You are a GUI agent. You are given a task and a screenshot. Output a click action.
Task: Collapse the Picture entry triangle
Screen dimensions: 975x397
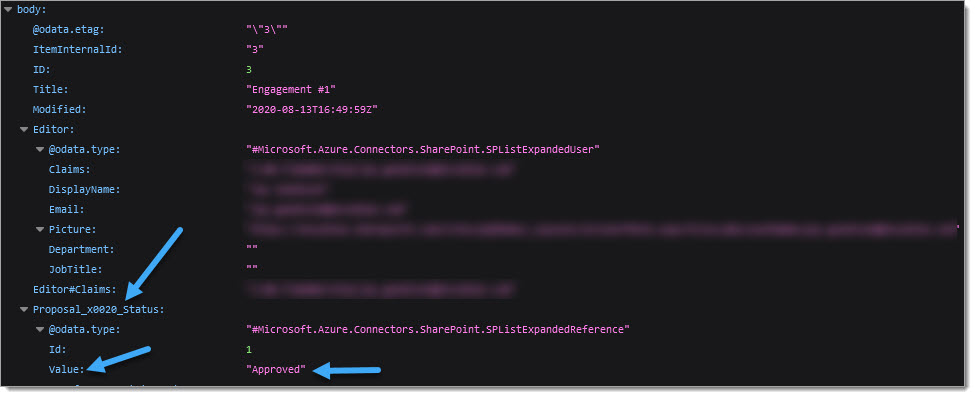(40, 230)
